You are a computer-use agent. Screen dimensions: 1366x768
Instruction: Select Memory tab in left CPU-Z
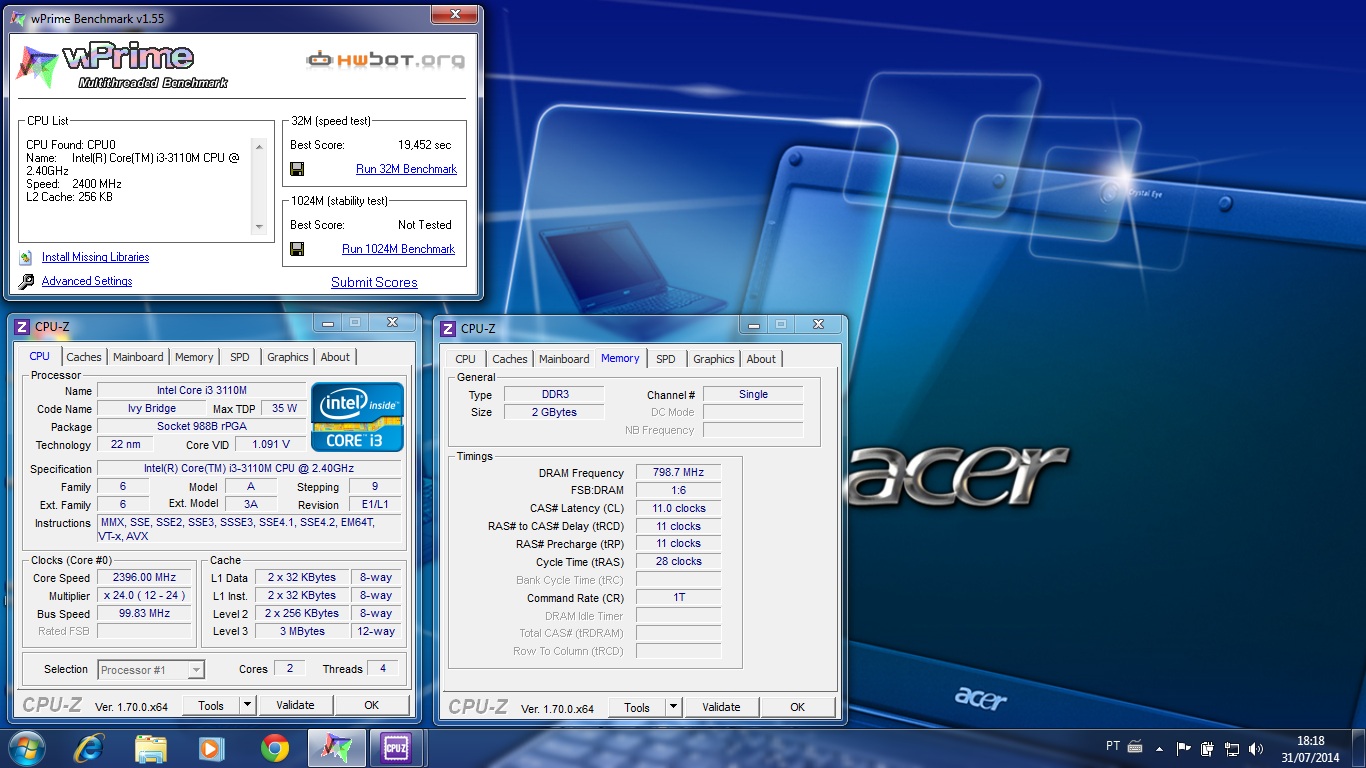194,357
